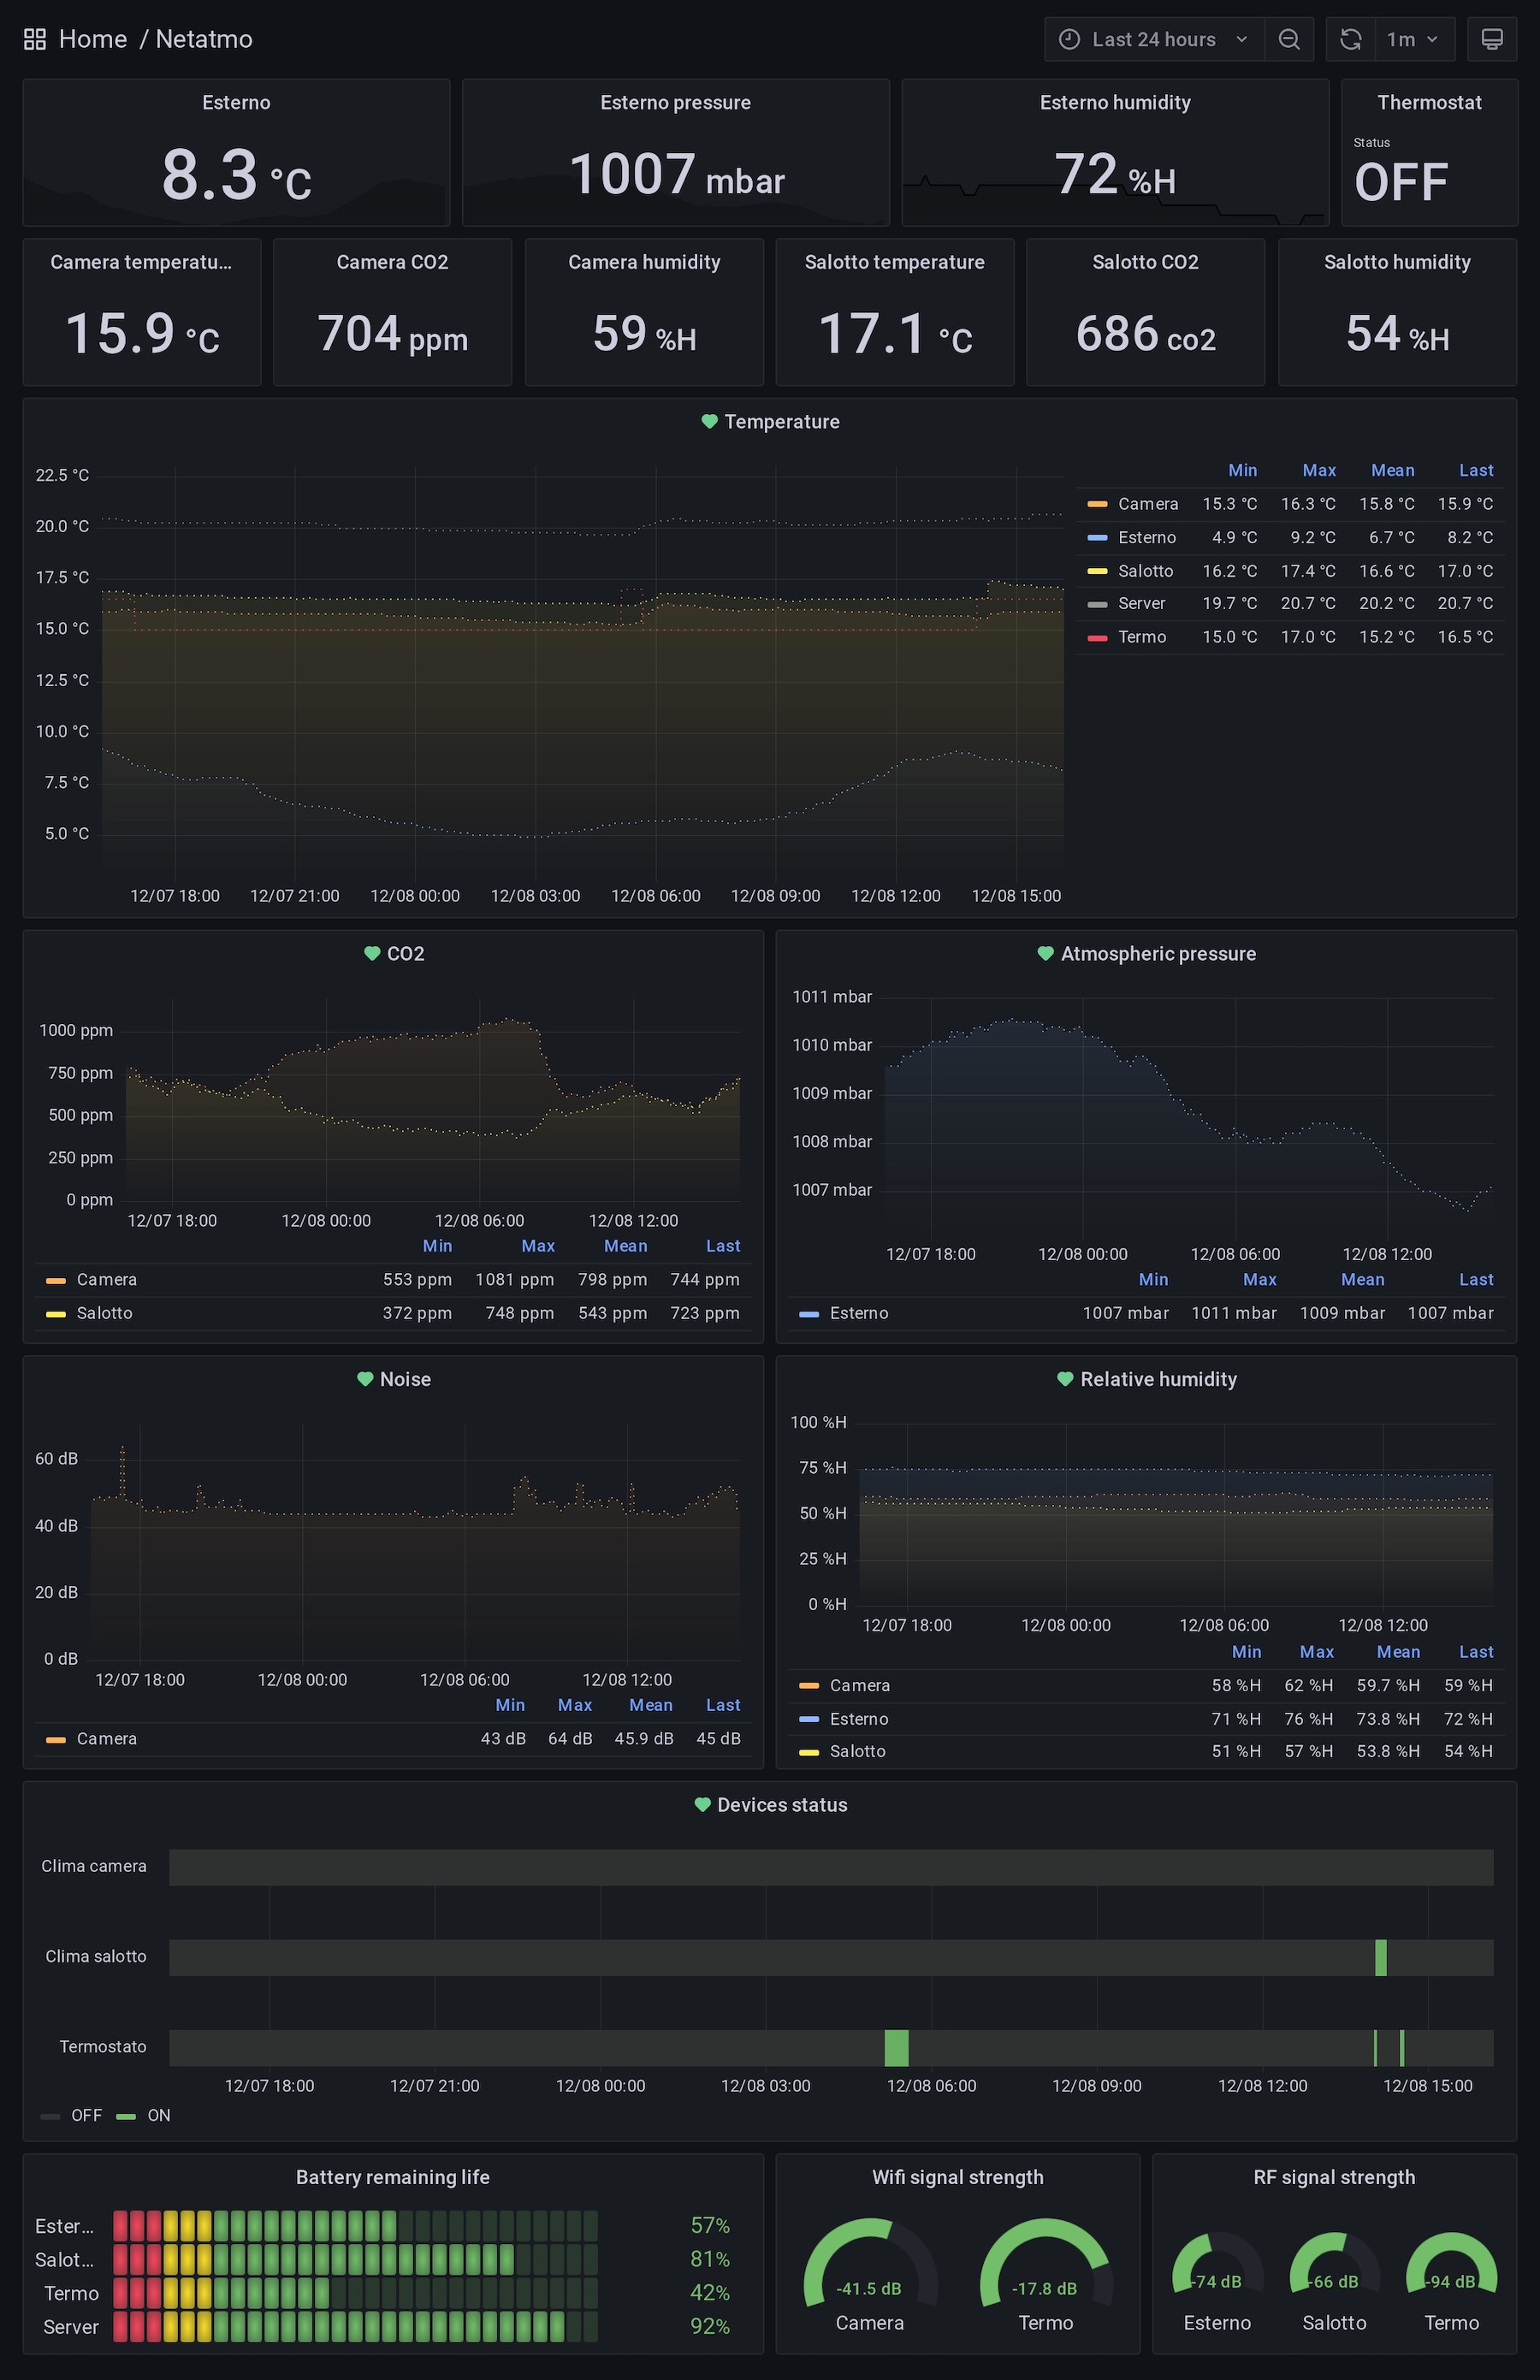
Task: Click Clima salotto ON segment
Action: [1381, 1958]
